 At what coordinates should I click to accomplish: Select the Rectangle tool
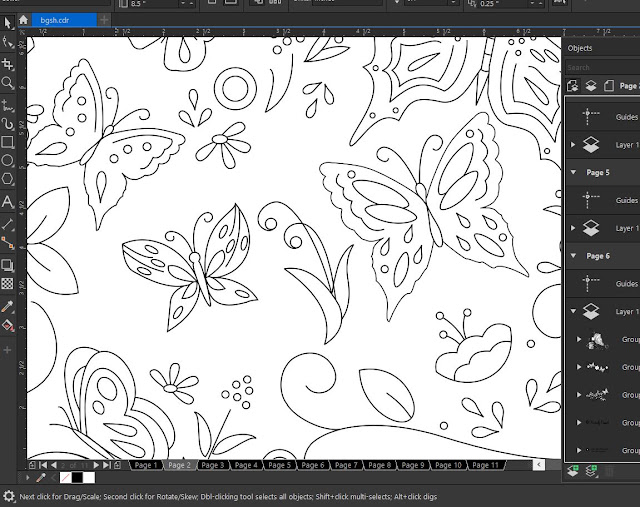[7, 142]
